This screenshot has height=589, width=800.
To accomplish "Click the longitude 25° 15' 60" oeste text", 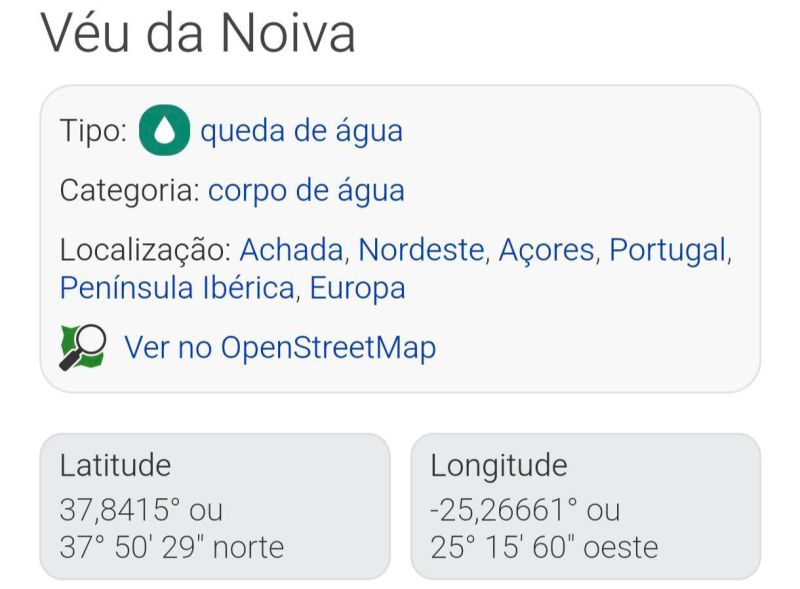I will coord(544,547).
